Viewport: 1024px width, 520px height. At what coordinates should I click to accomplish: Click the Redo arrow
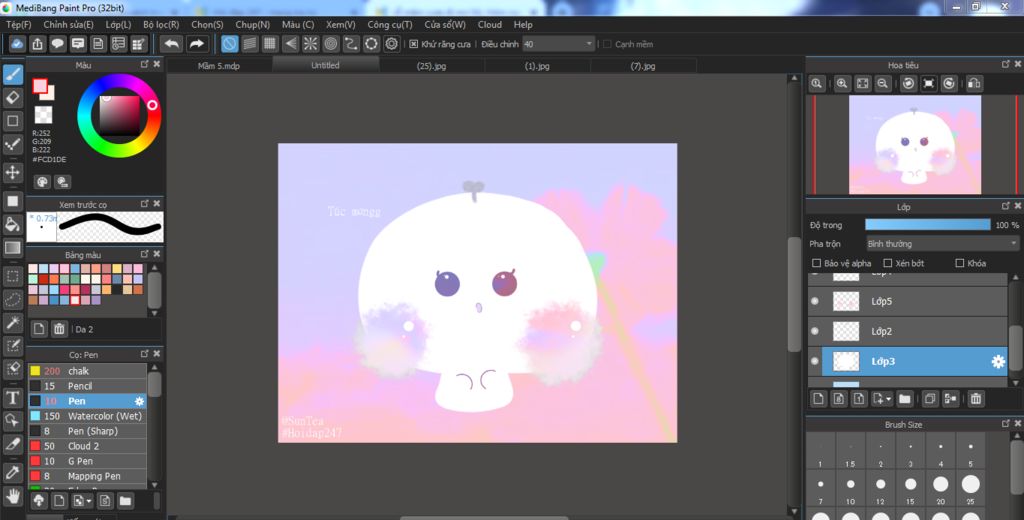click(x=196, y=44)
